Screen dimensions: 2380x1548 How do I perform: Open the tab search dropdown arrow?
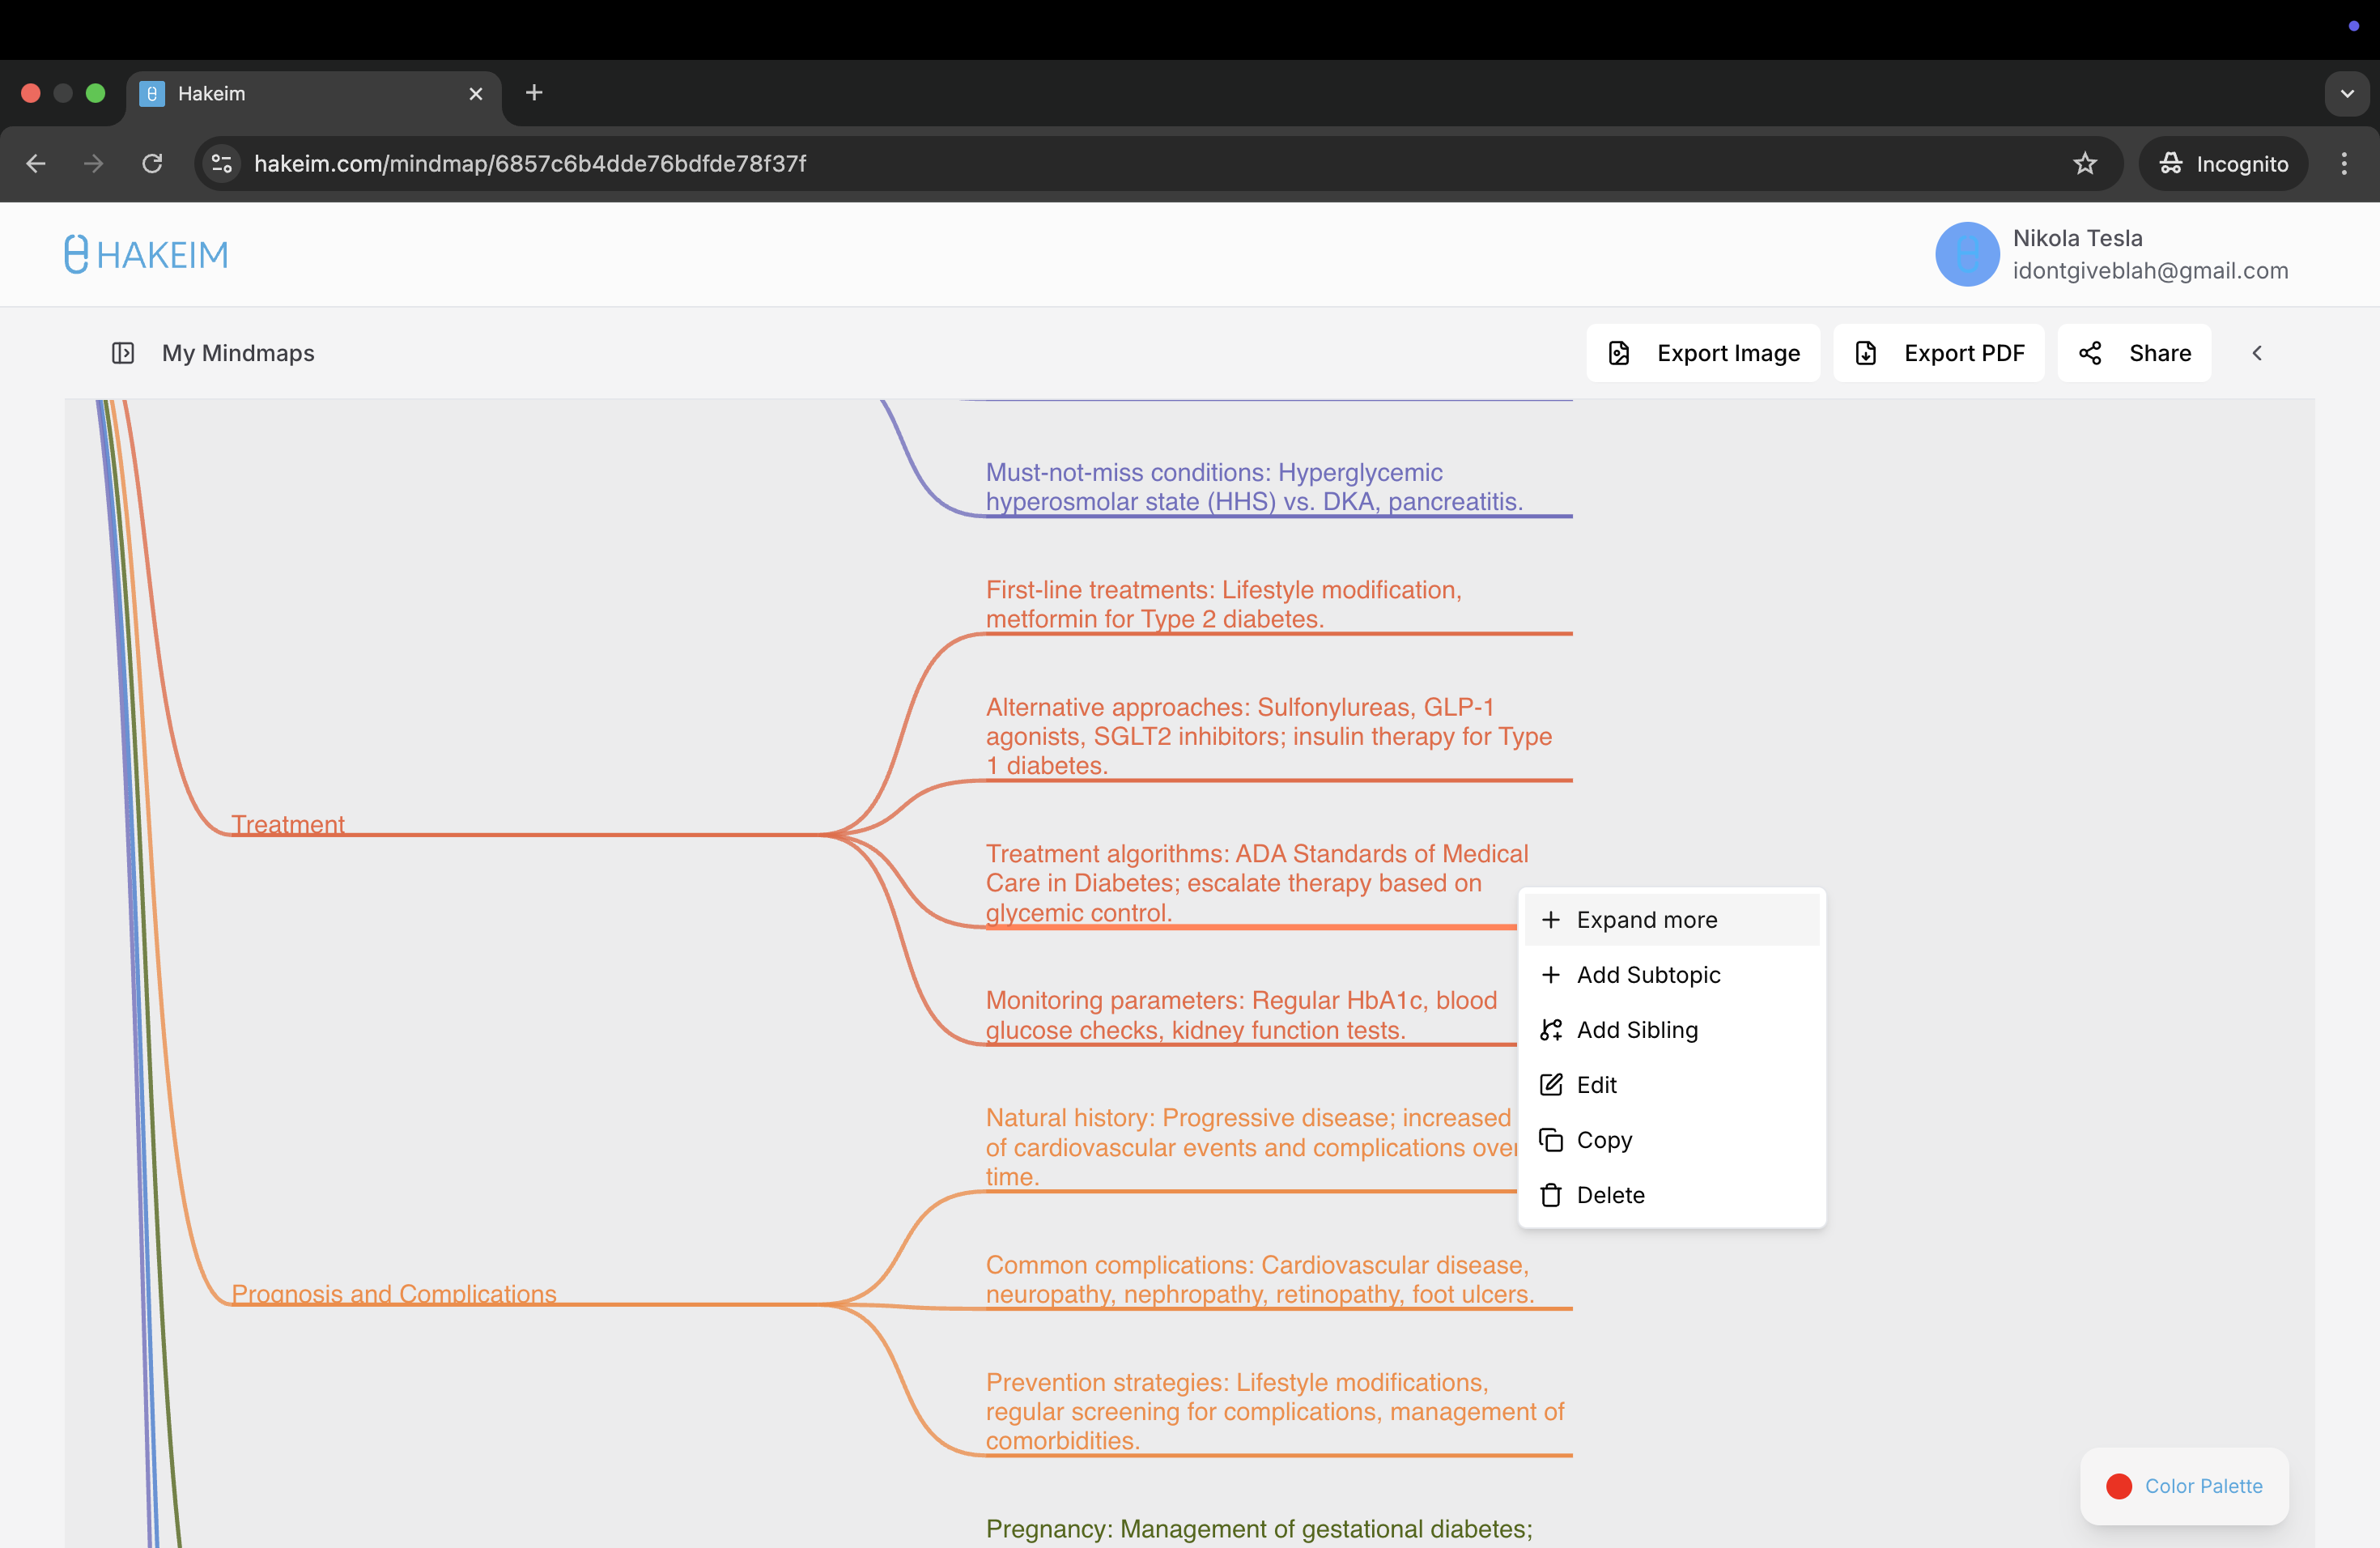[x=2347, y=93]
